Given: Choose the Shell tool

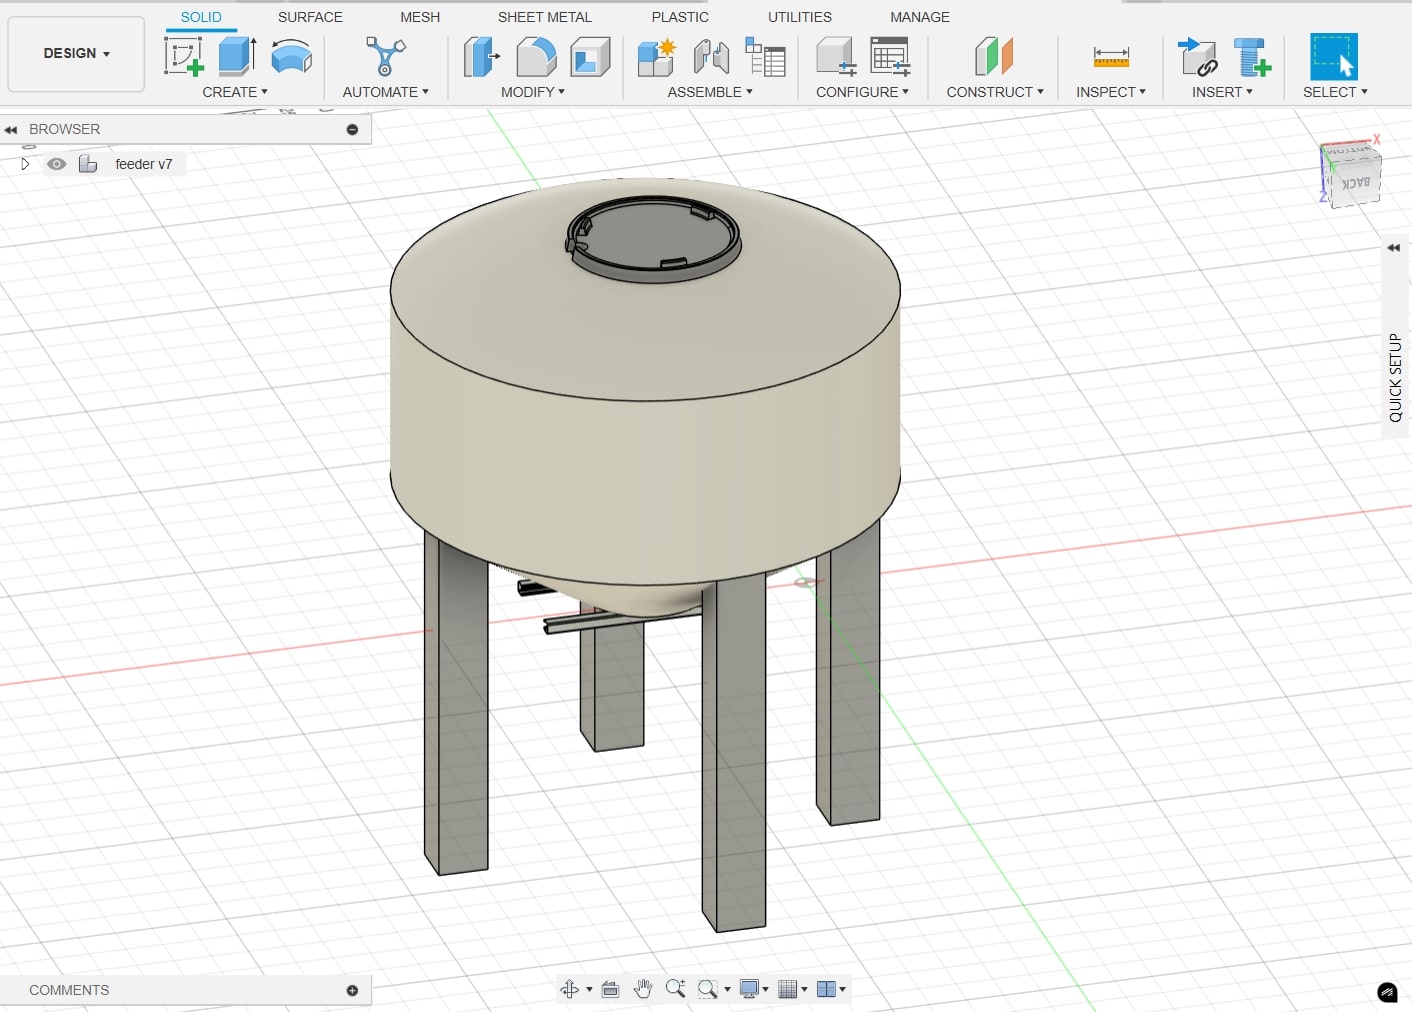Looking at the screenshot, I should [x=590, y=57].
